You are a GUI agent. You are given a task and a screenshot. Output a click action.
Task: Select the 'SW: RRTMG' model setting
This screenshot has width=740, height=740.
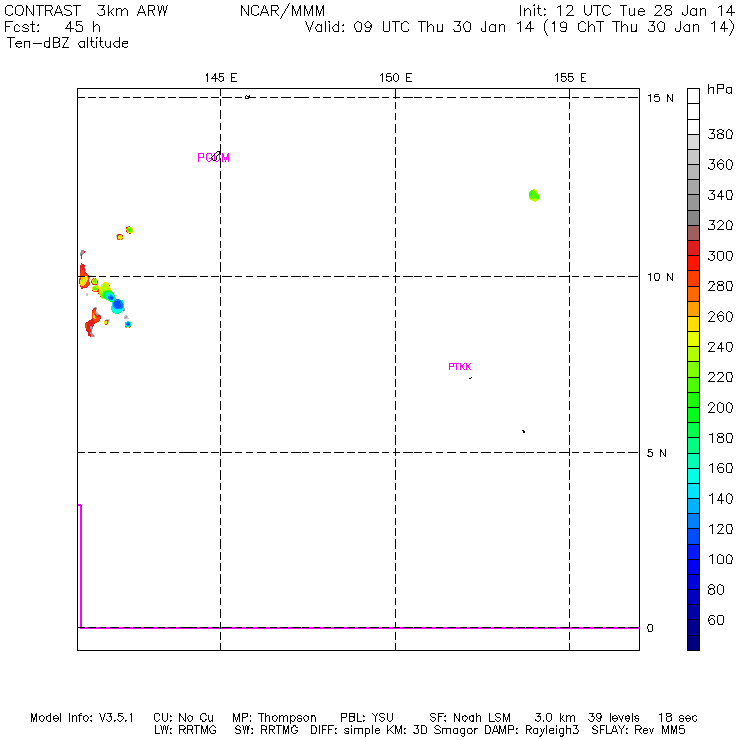click(266, 730)
